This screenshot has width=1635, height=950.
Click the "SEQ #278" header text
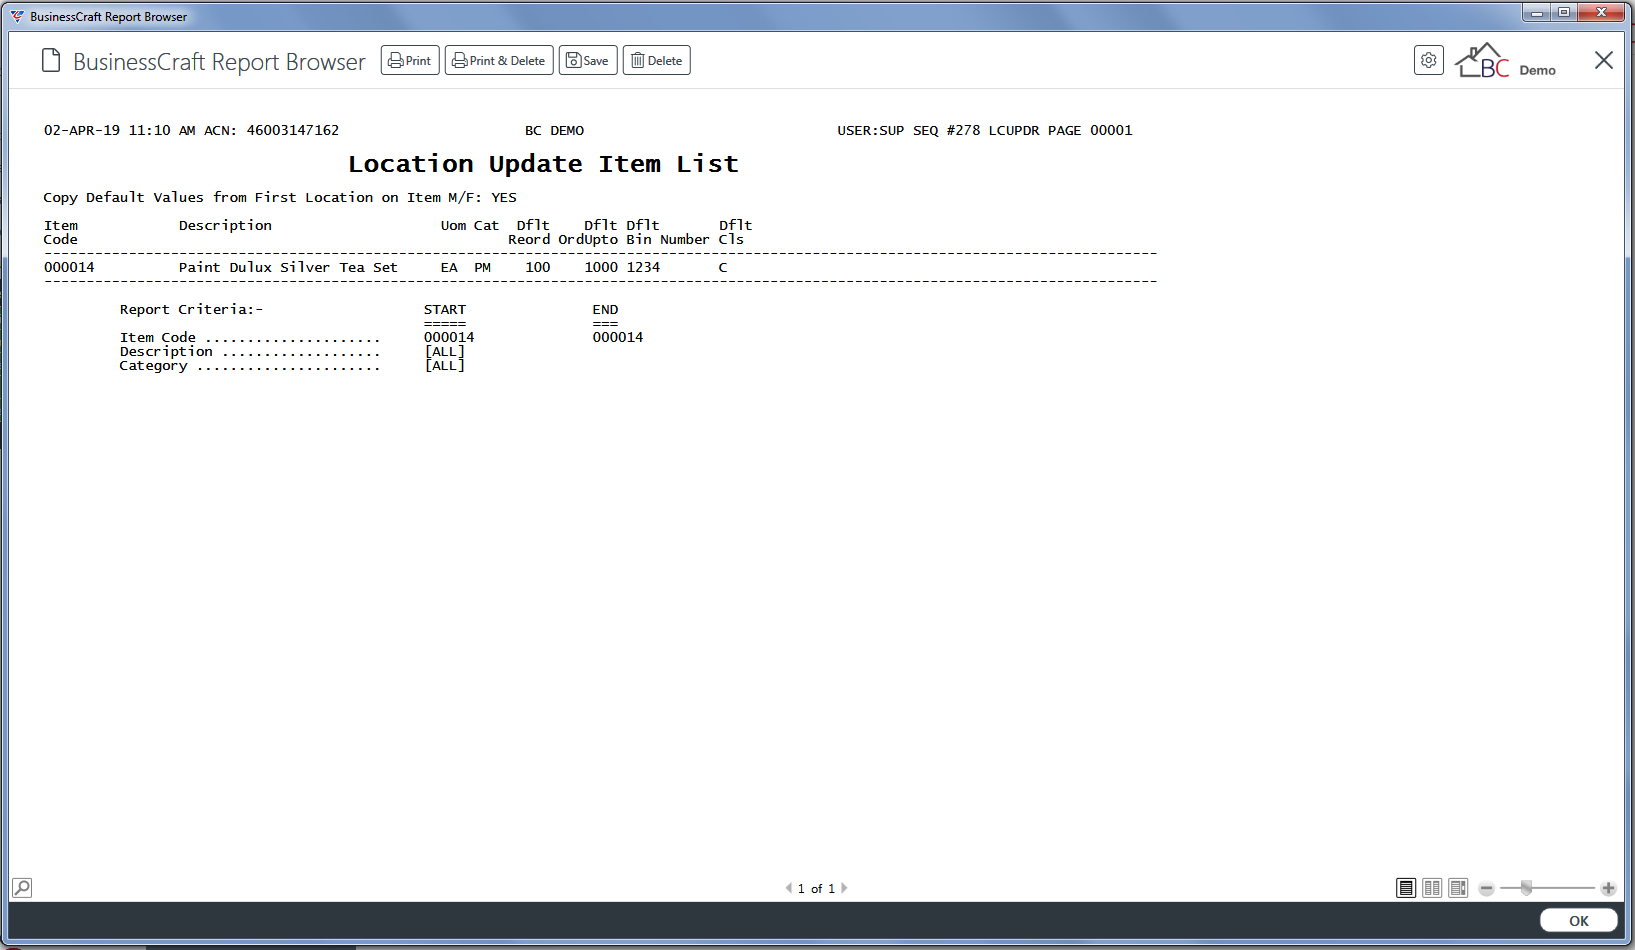click(x=946, y=130)
